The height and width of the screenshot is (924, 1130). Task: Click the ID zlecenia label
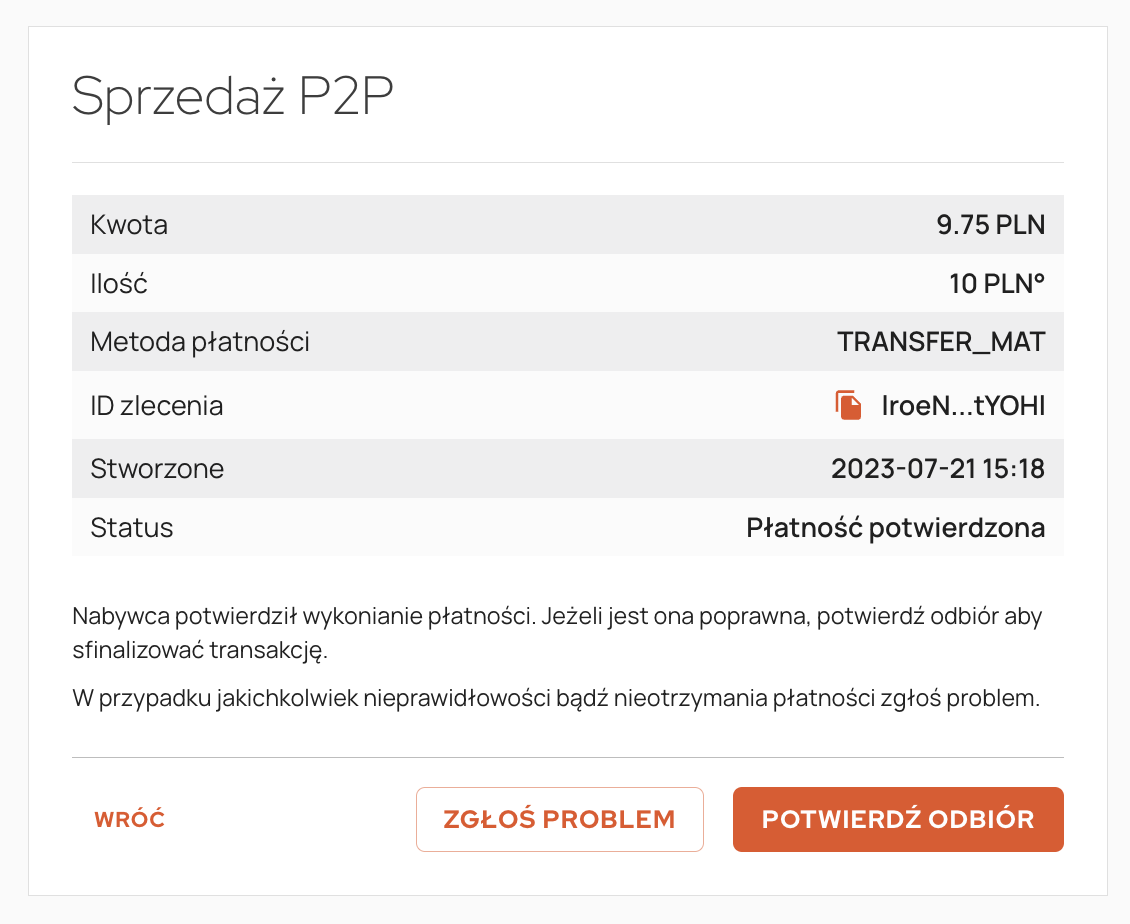pyautogui.click(x=156, y=406)
